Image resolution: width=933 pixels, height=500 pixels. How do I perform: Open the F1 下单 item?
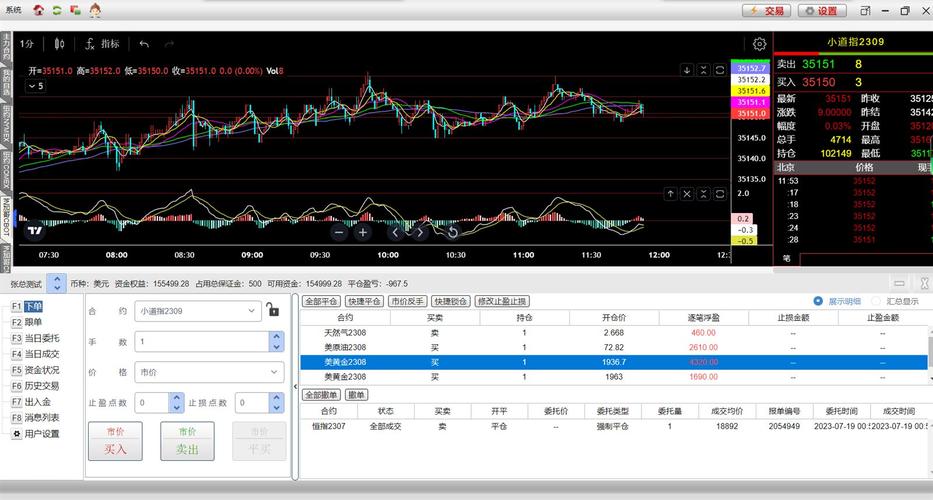27,307
